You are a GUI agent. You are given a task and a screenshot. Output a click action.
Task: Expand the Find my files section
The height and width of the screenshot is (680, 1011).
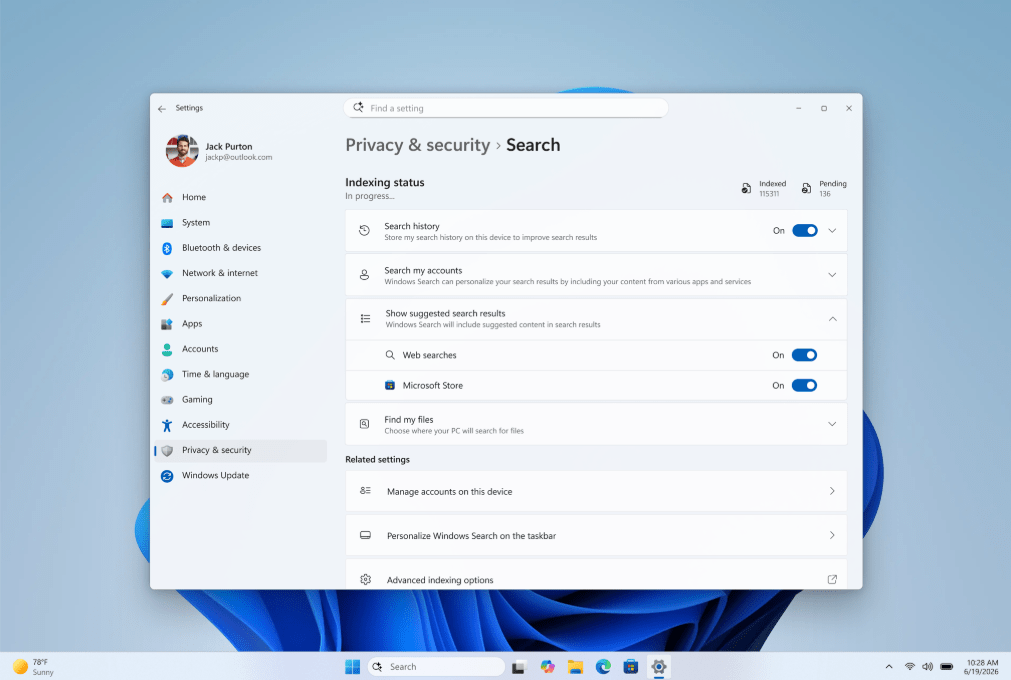pyautogui.click(x=832, y=424)
